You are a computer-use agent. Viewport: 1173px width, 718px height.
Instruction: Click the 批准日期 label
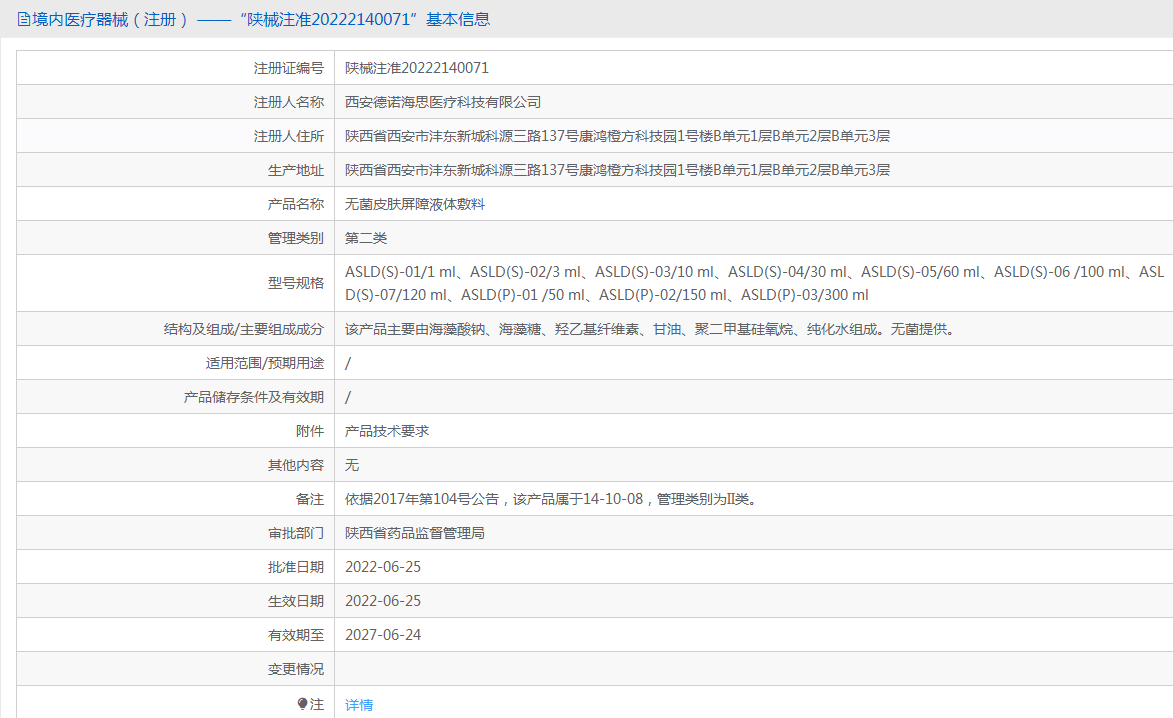point(295,568)
